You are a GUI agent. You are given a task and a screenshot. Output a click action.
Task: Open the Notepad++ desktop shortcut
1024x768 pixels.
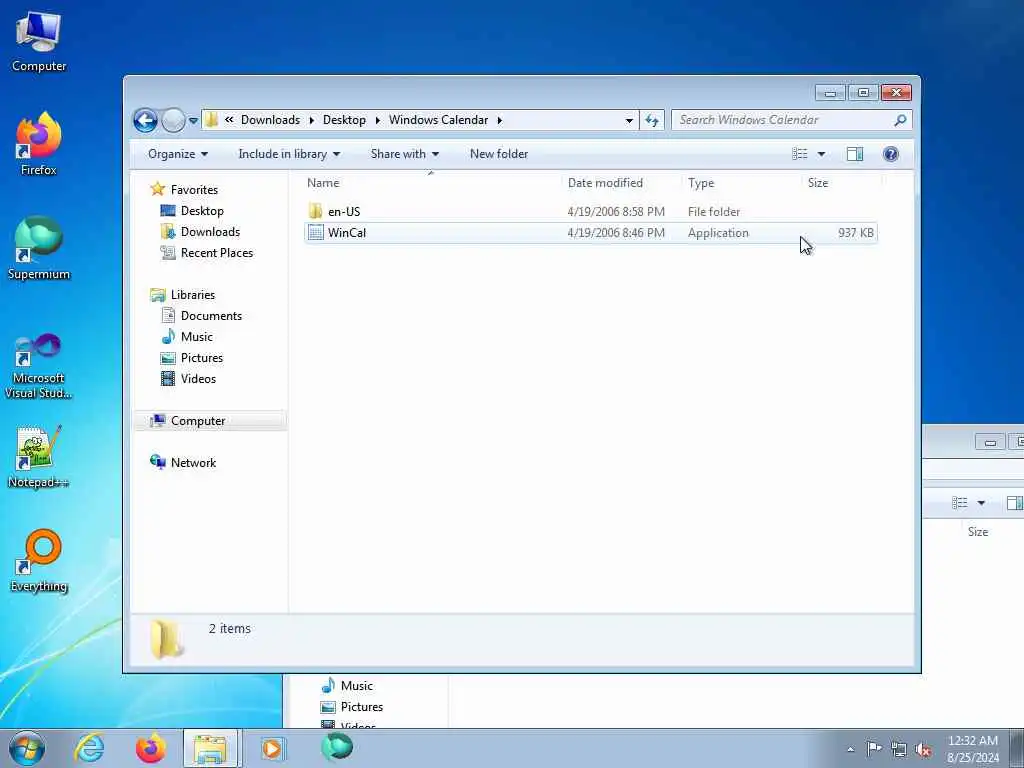point(39,457)
